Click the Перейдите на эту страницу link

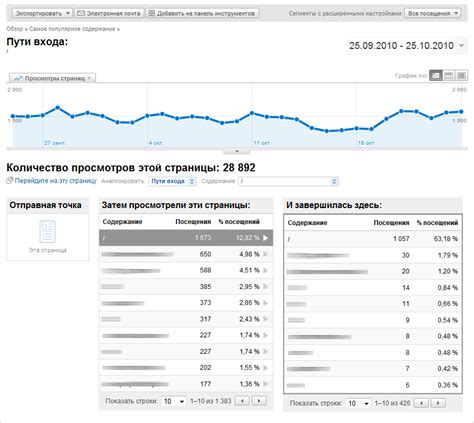click(x=56, y=181)
